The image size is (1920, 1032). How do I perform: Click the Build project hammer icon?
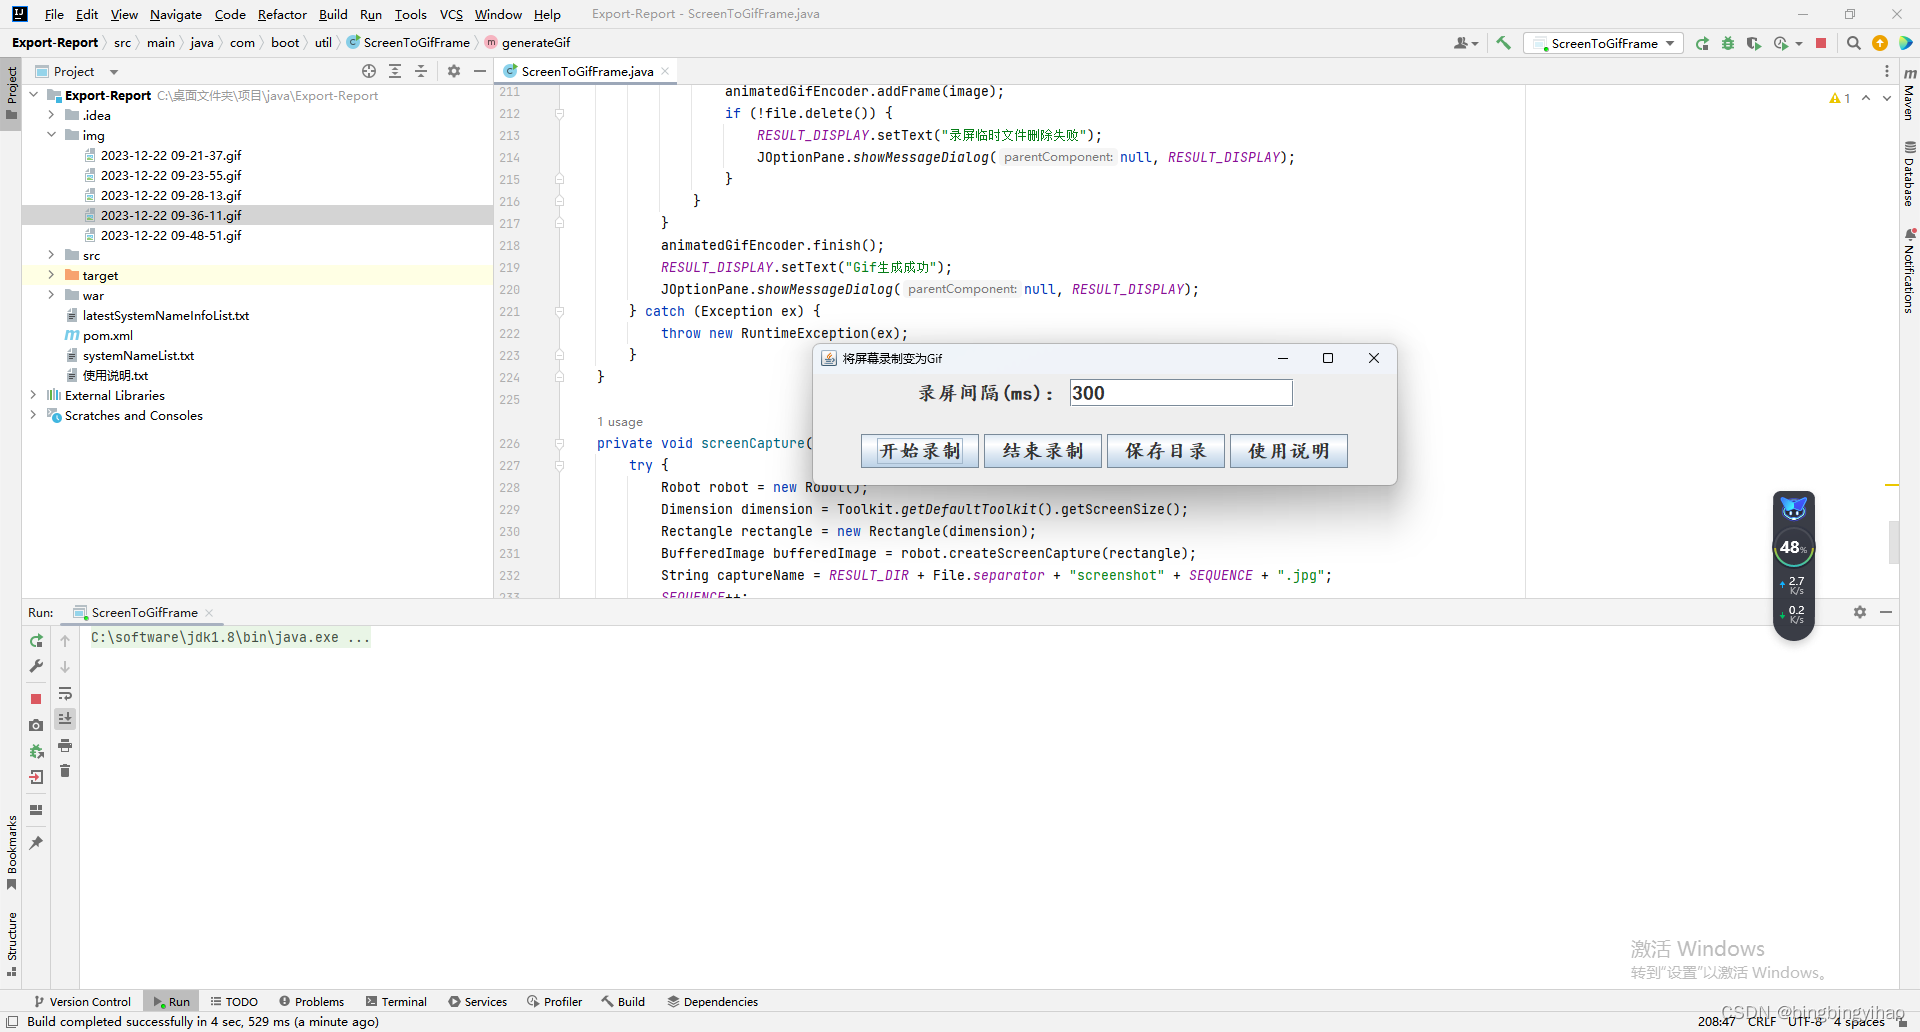coord(1503,43)
